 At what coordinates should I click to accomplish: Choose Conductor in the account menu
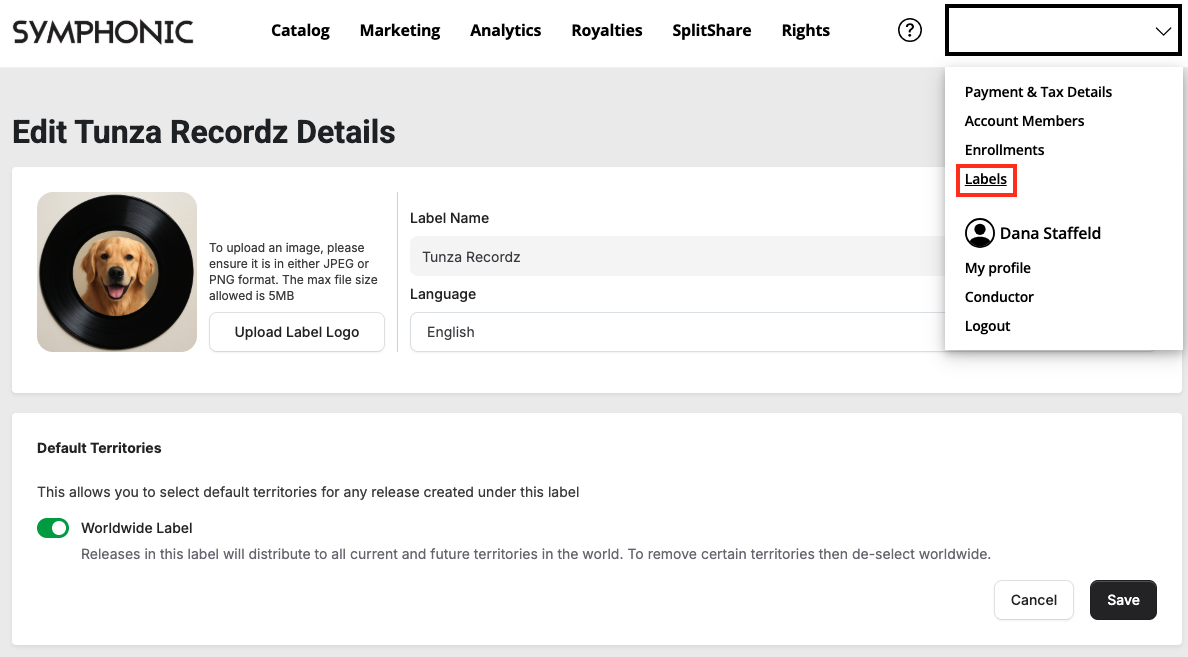tap(999, 297)
